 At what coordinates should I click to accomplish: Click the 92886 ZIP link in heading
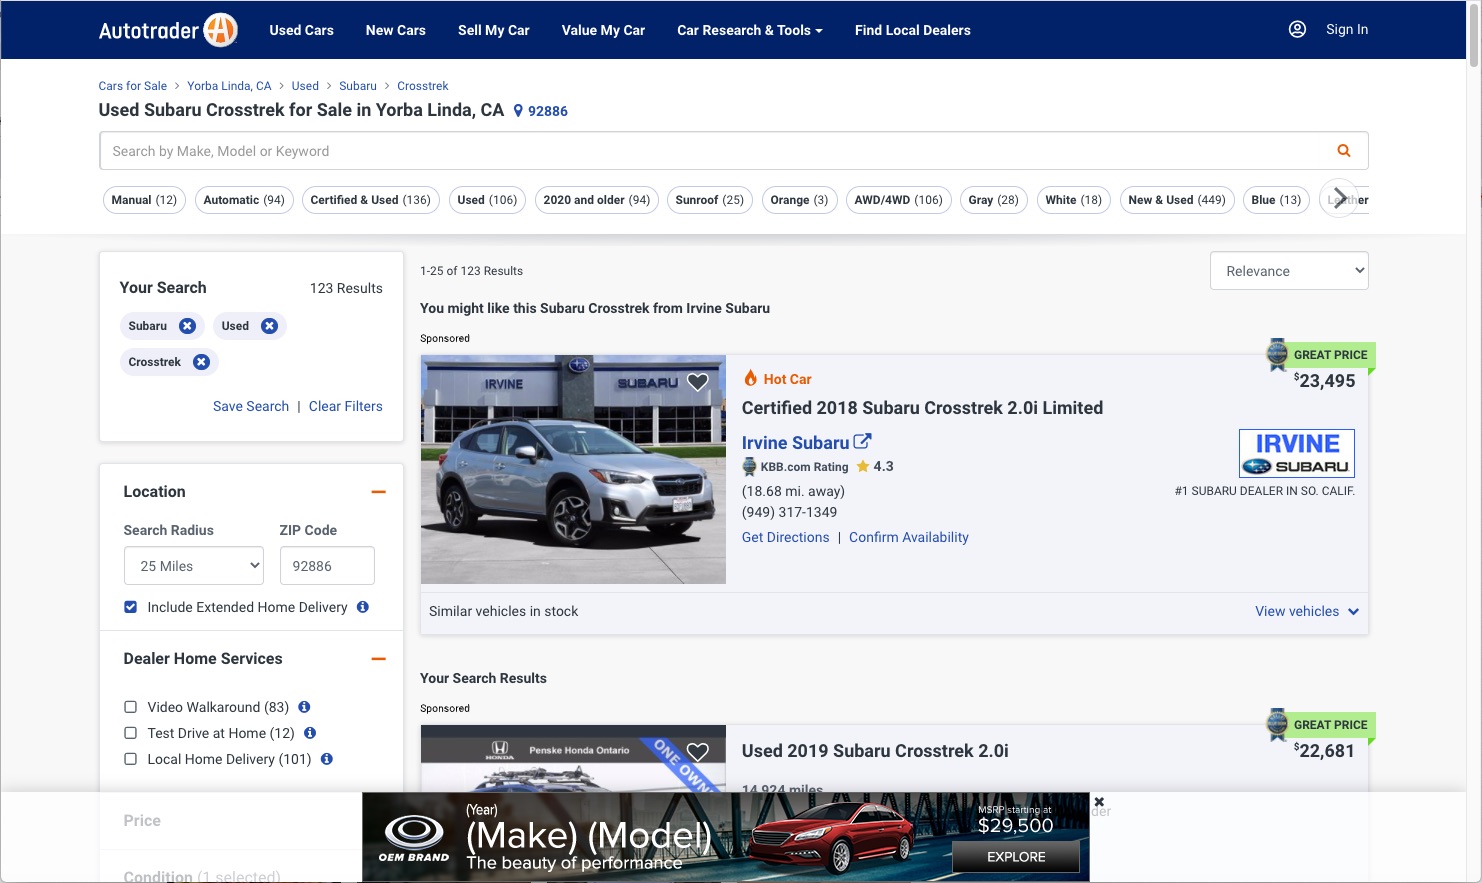pos(548,111)
